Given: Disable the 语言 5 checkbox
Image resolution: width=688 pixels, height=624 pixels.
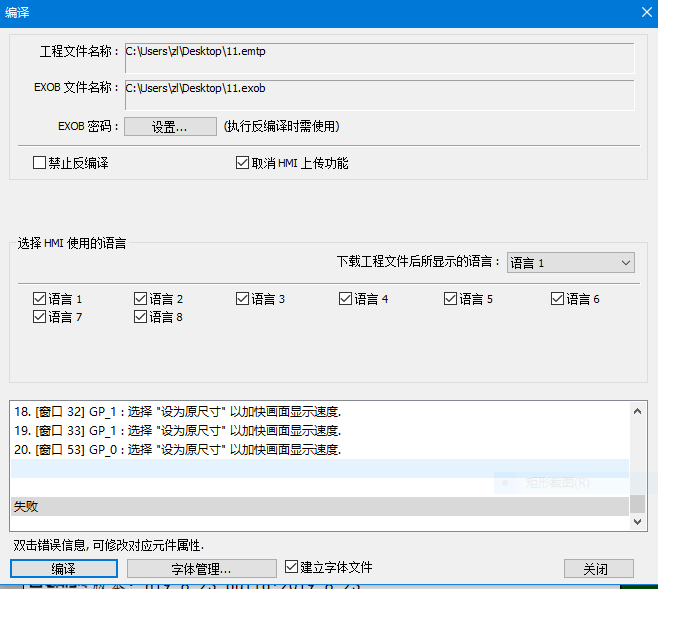Looking at the screenshot, I should (x=451, y=299).
